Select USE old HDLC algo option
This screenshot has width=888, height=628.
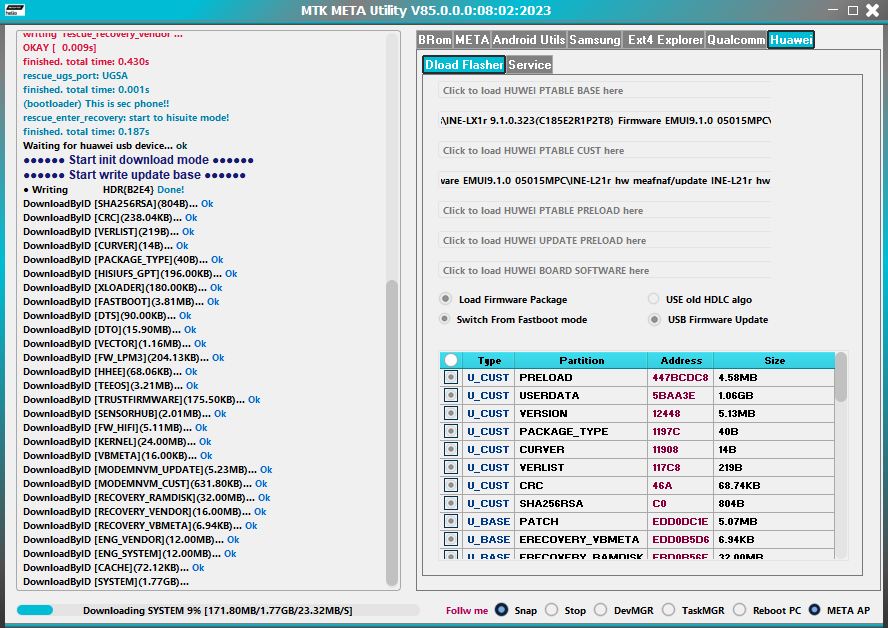(654, 299)
